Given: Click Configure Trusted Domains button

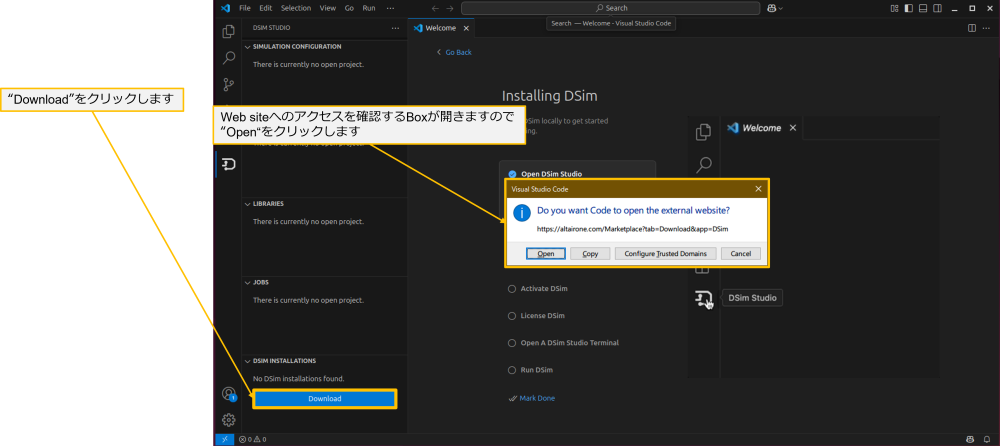Looking at the screenshot, I should (x=665, y=253).
